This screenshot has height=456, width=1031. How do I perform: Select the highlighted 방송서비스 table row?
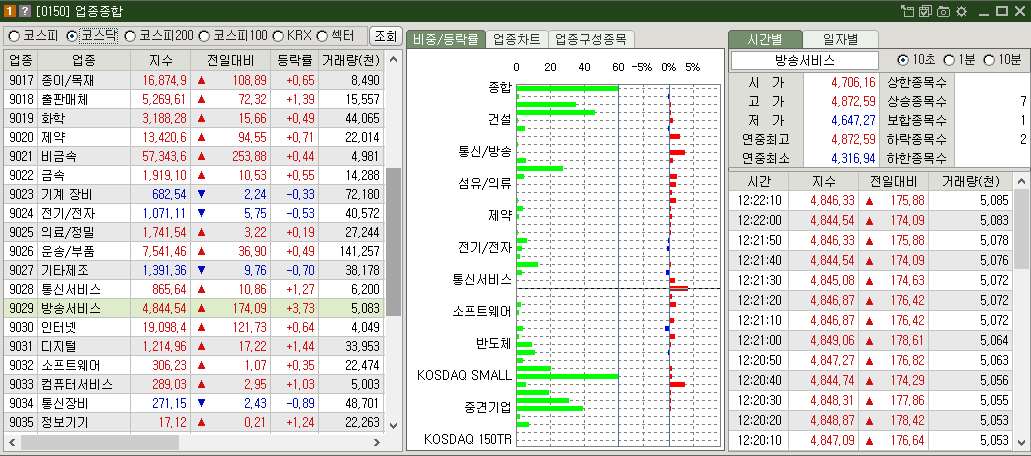click(195, 308)
